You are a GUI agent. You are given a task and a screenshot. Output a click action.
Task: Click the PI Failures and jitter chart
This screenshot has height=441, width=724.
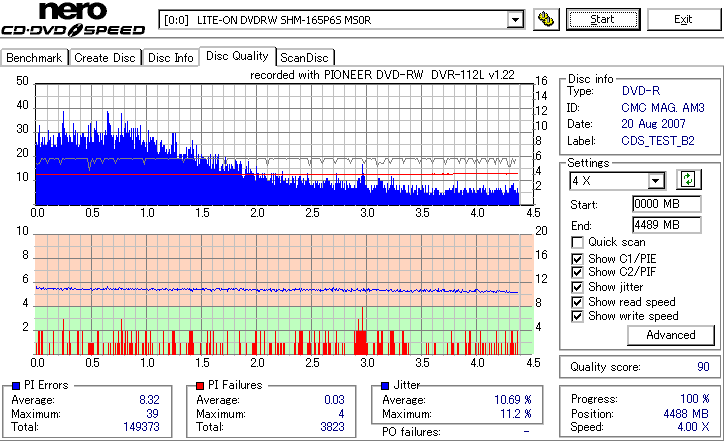284,295
